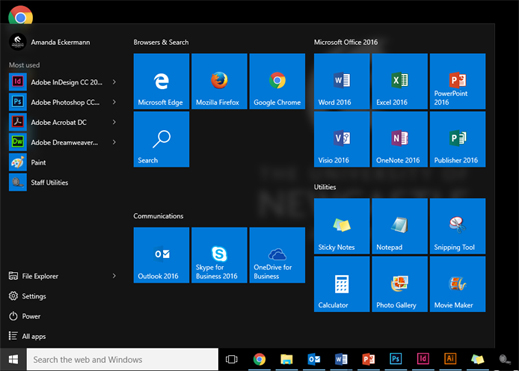Switch to Photoshop on the taskbar
This screenshot has height=371, width=519.
click(396, 359)
